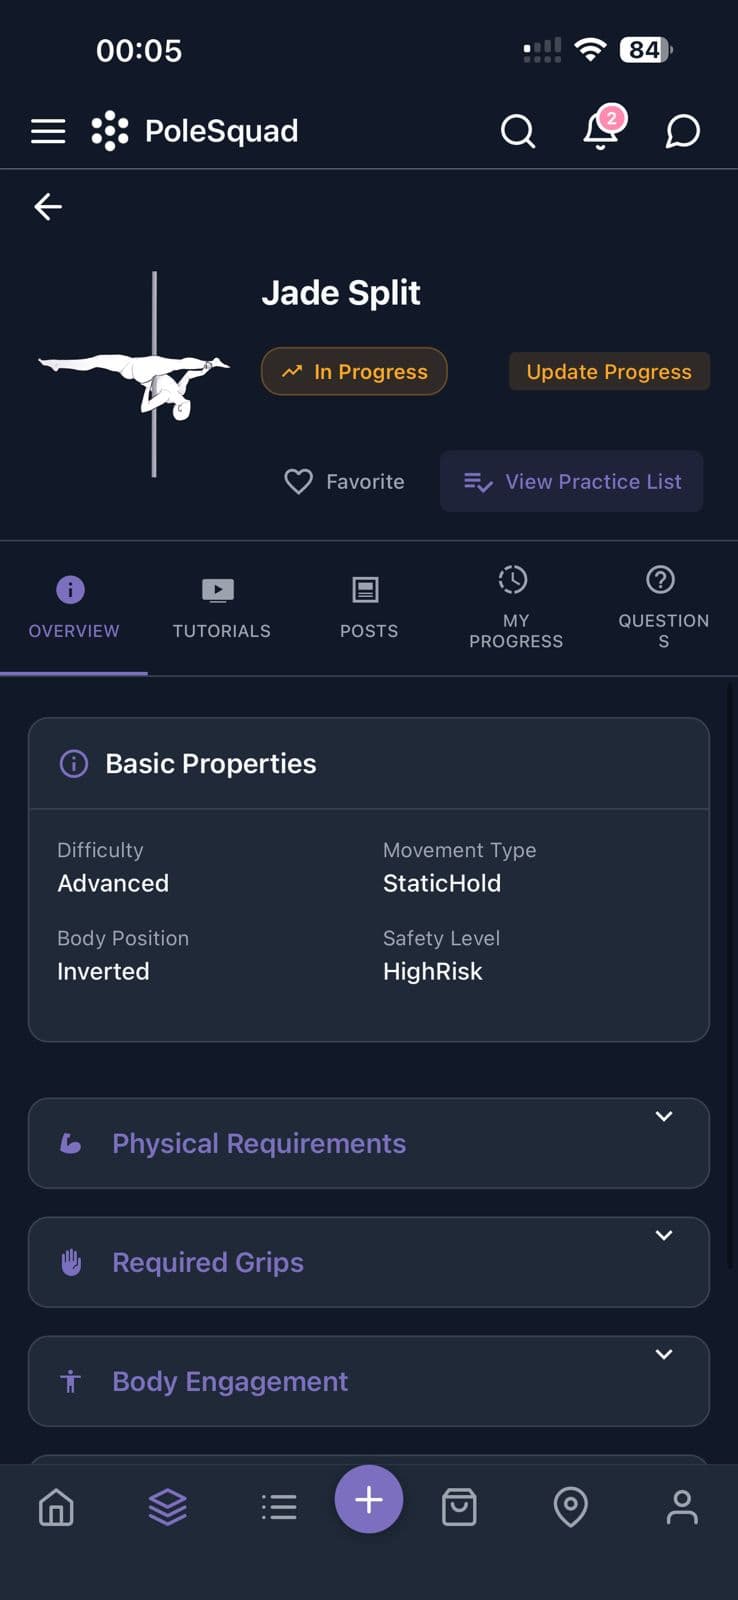Tap the search magnifier icon

[x=517, y=131]
